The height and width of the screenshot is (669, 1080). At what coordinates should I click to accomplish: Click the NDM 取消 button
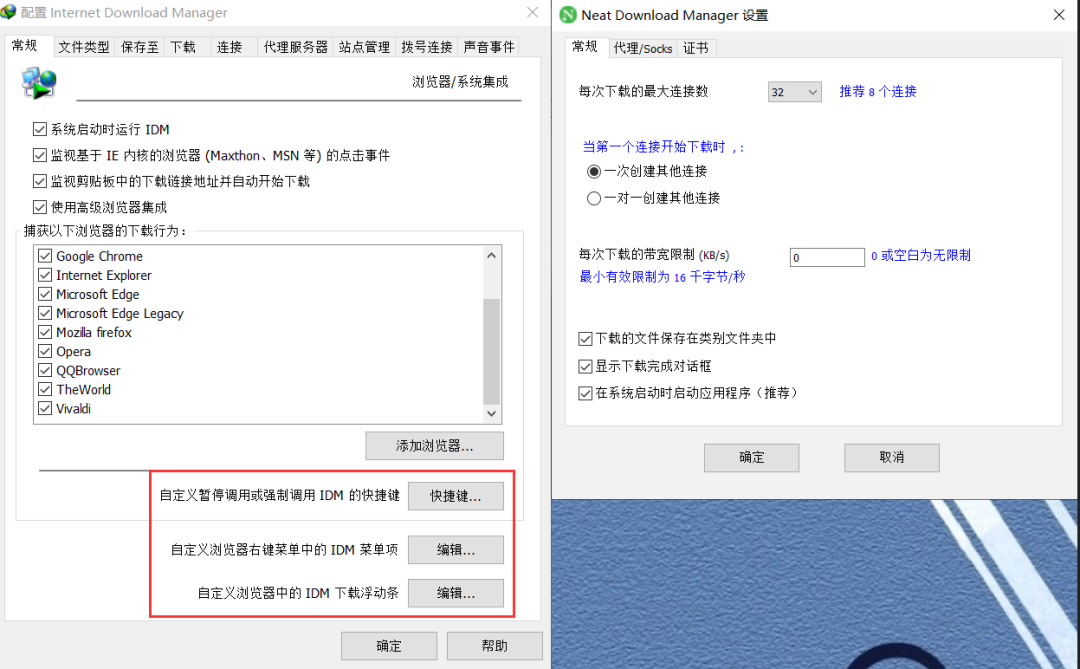891,458
